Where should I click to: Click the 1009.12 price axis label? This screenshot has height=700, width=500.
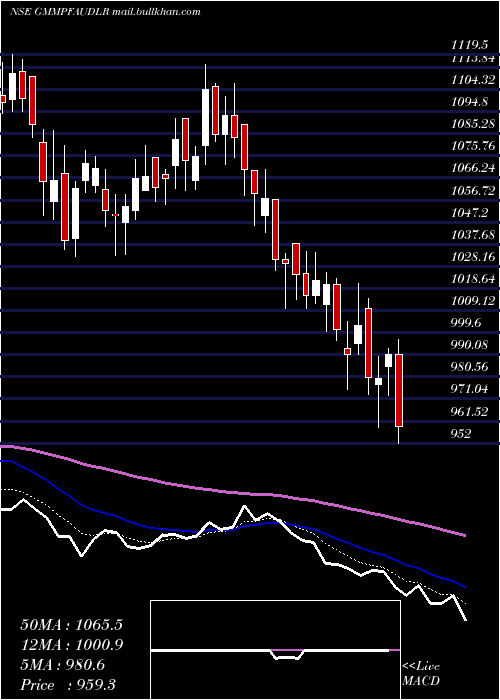coord(473,300)
